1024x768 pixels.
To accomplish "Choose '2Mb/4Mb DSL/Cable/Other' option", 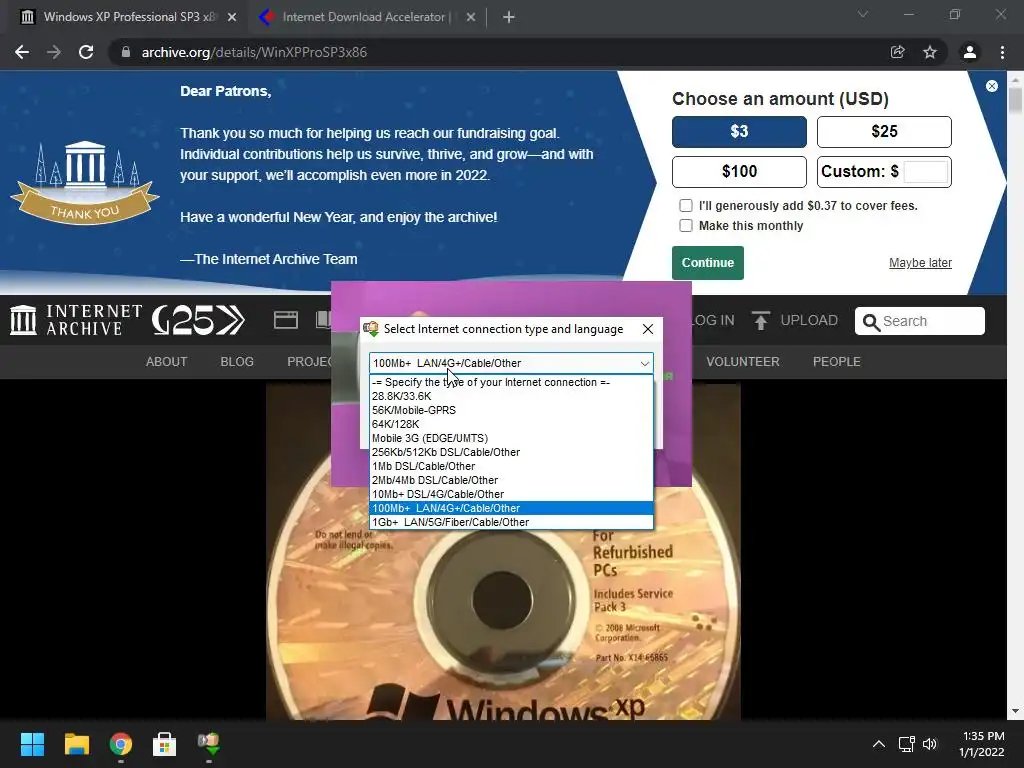I will (511, 480).
